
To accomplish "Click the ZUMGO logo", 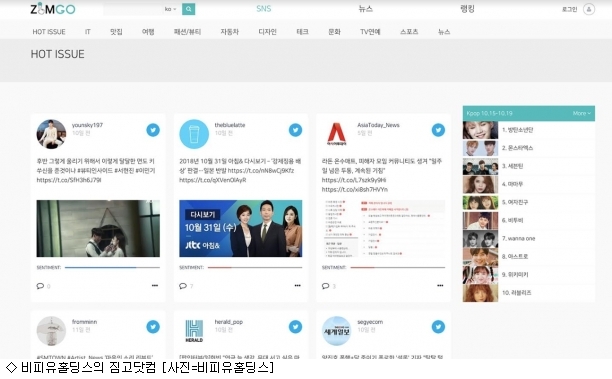I will 53,9.
